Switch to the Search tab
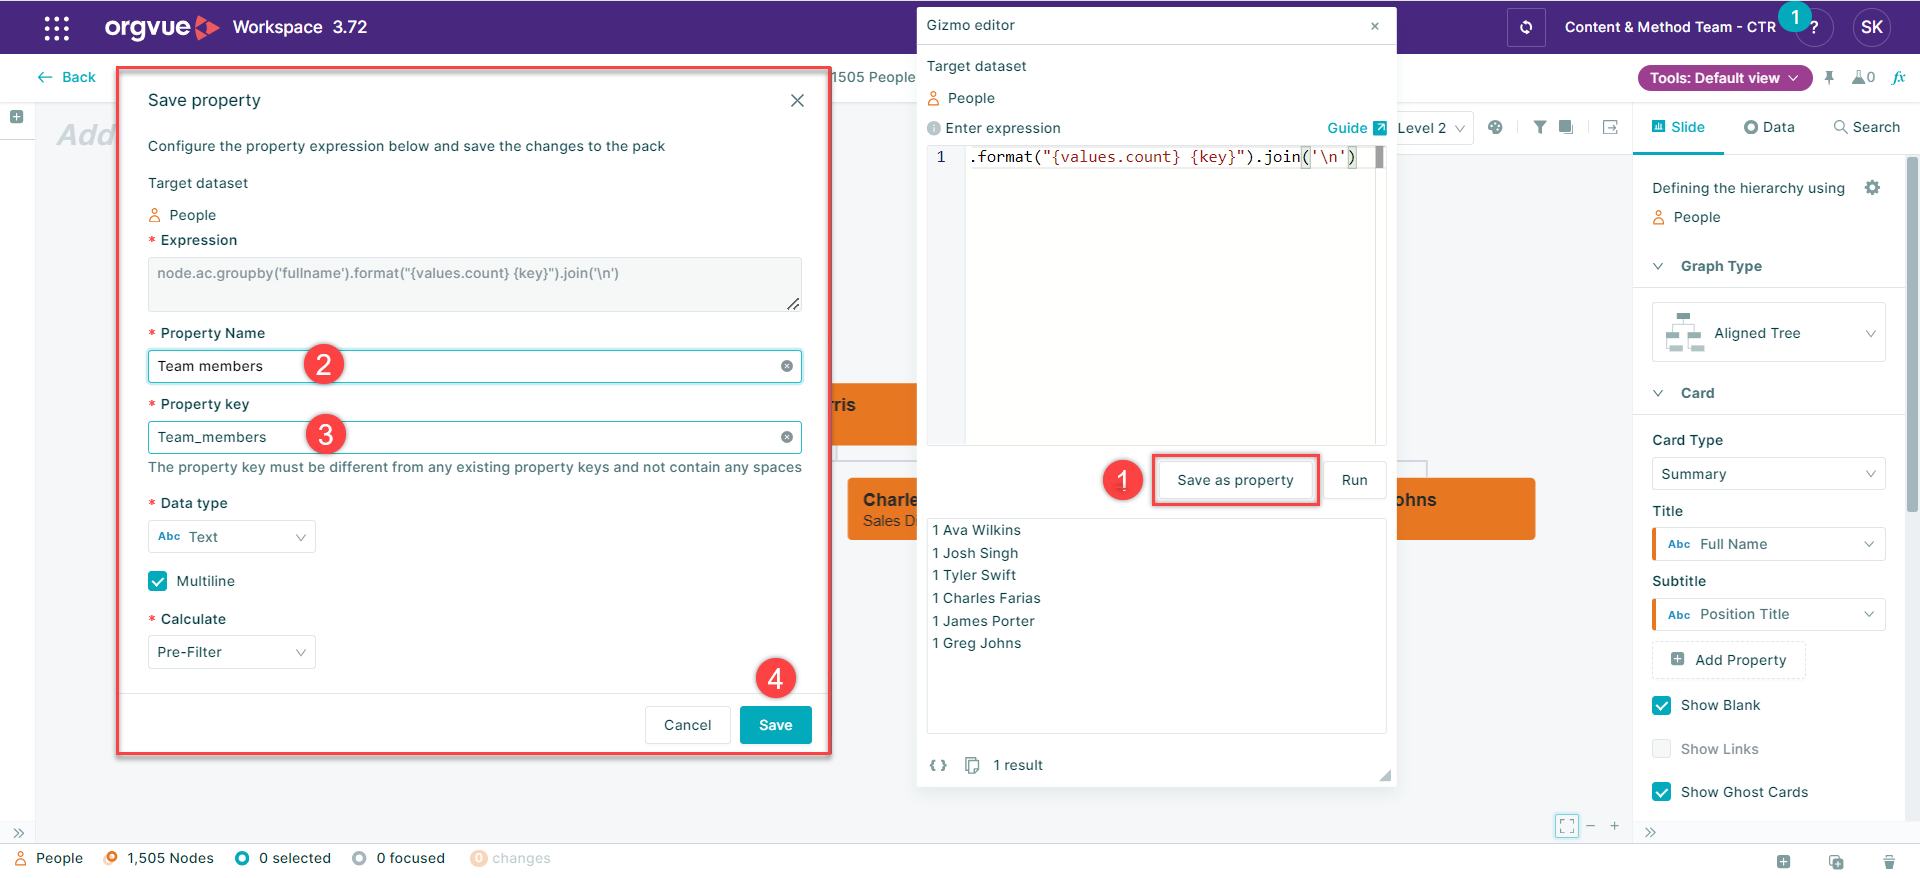This screenshot has height=878, width=1920. click(x=1866, y=127)
